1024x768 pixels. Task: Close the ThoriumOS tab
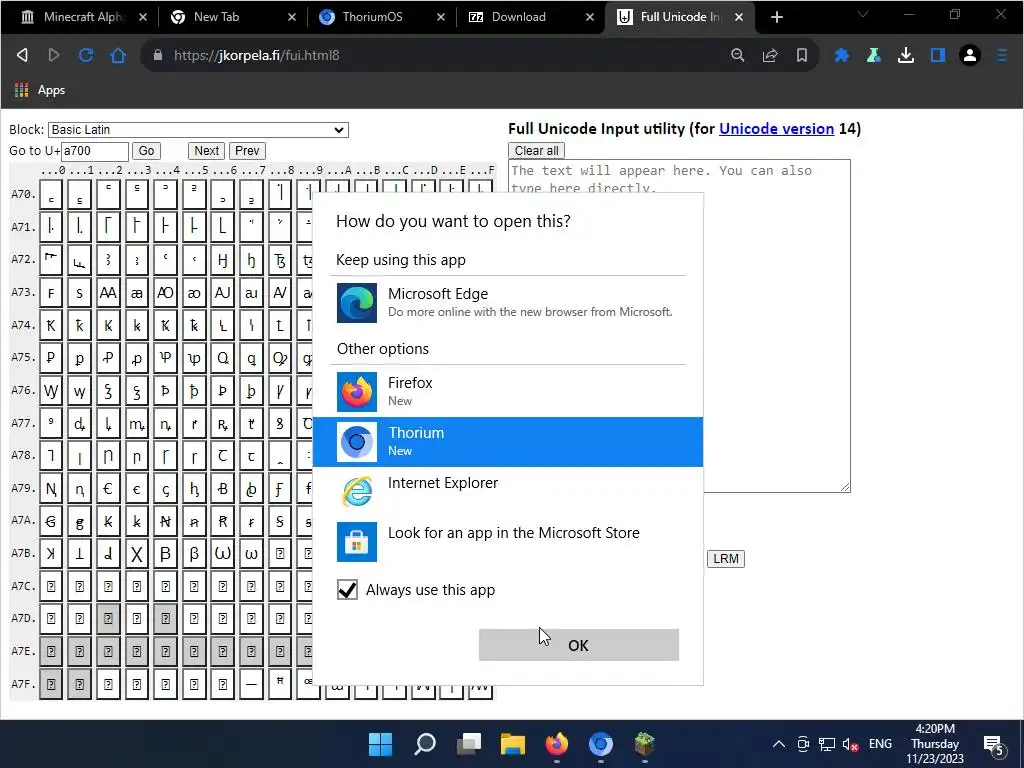(x=441, y=17)
